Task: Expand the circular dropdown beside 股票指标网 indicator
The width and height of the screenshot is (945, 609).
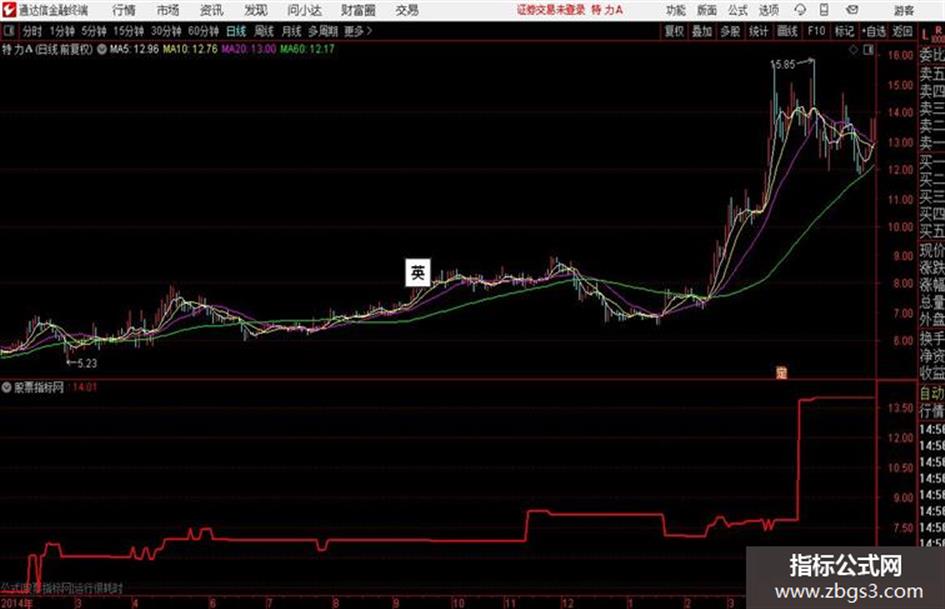Action: pyautogui.click(x=7, y=387)
